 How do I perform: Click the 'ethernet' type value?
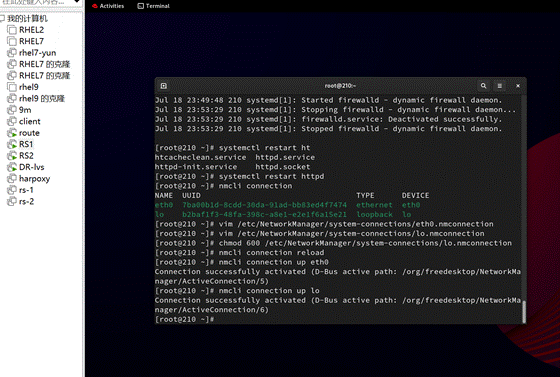coord(374,205)
